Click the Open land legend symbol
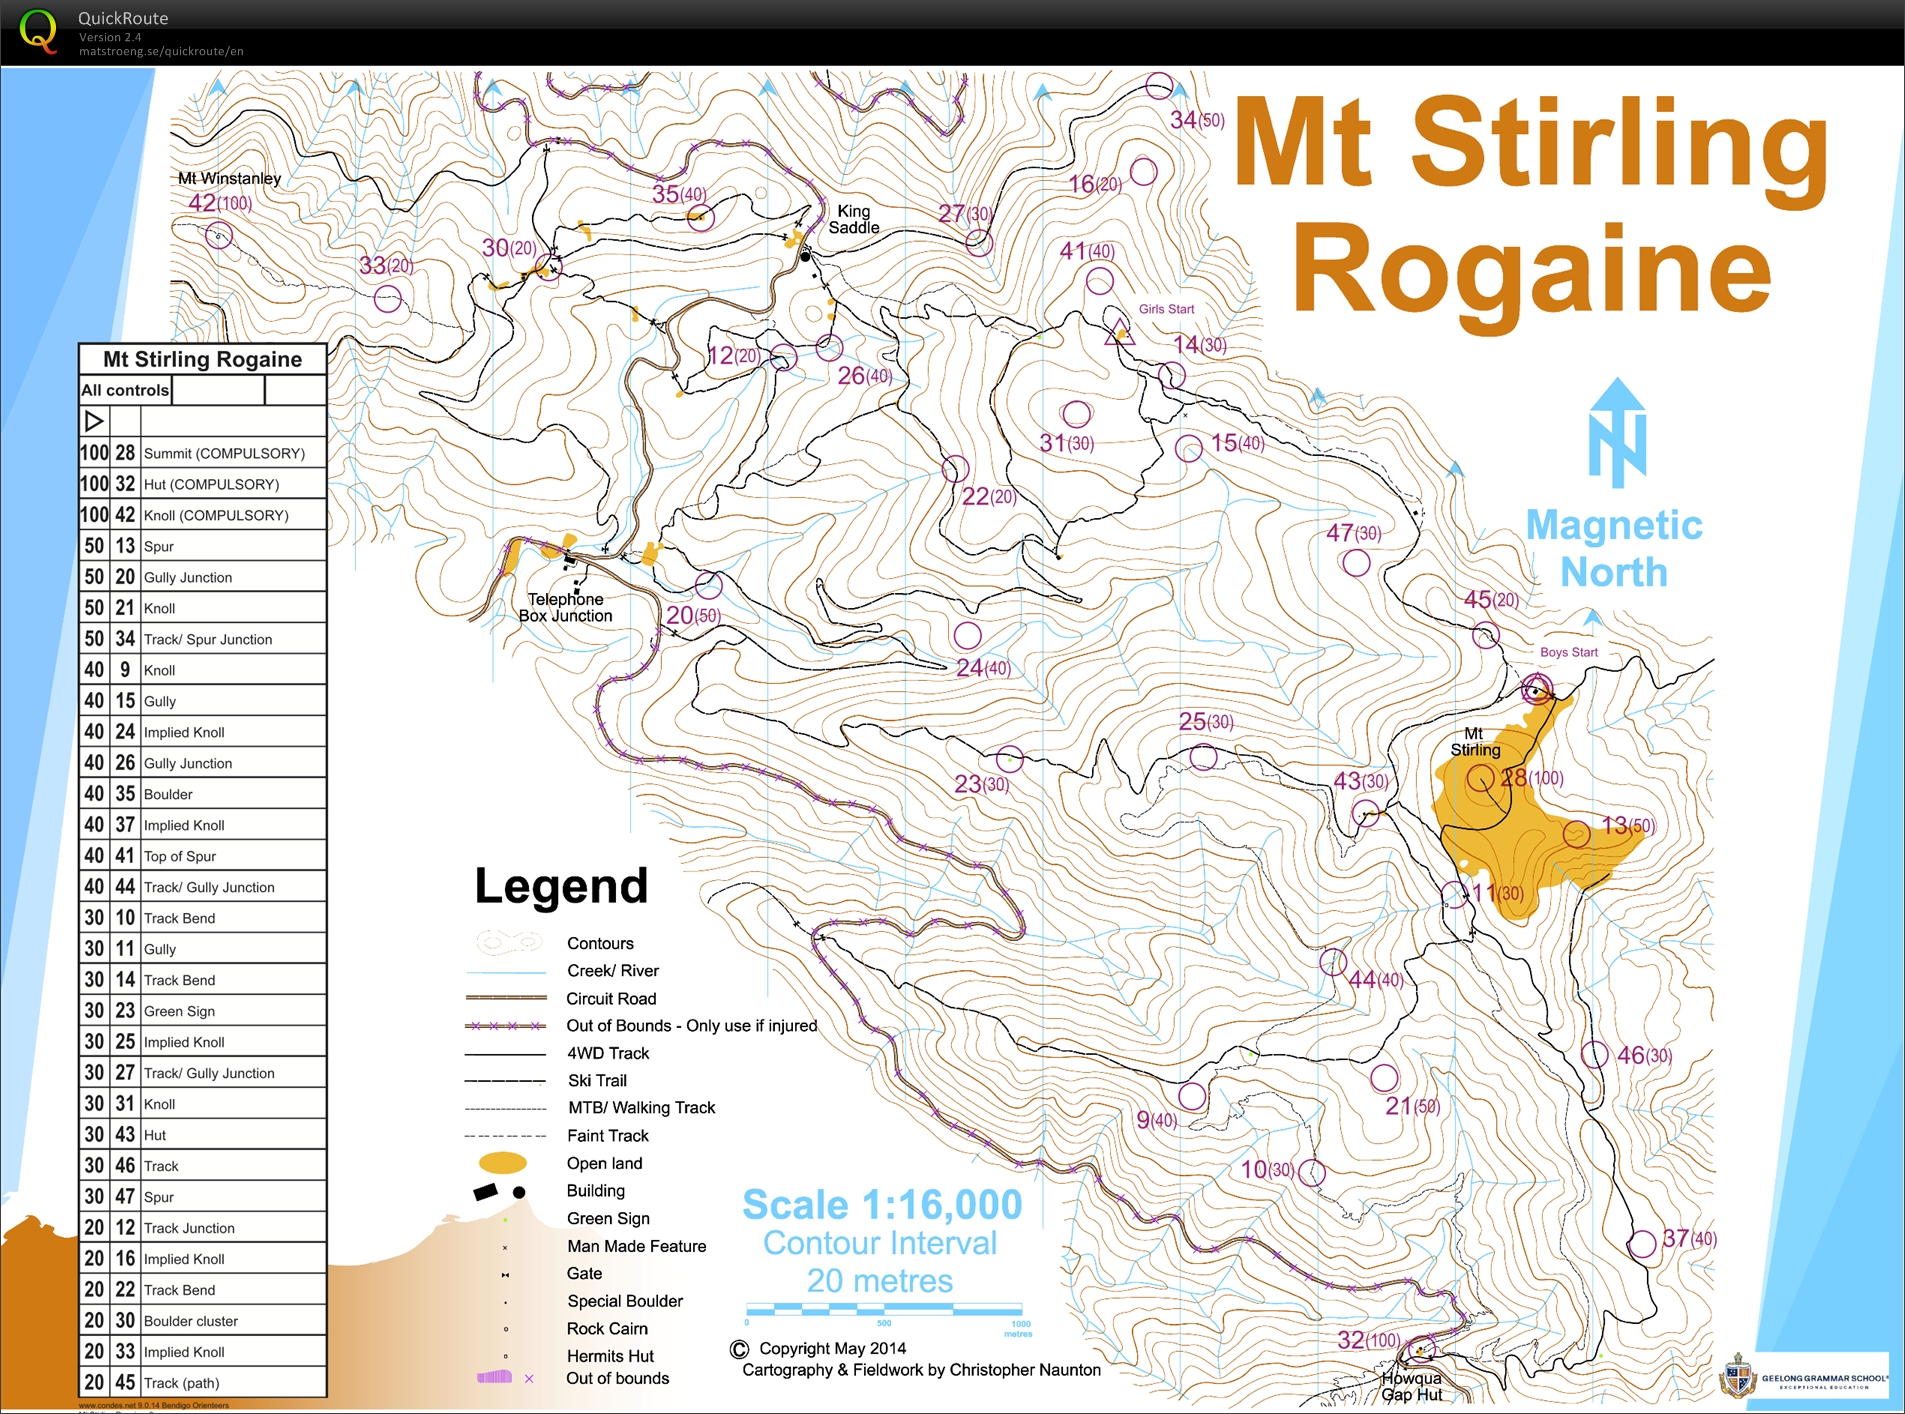The width and height of the screenshot is (1905, 1414). (505, 1163)
